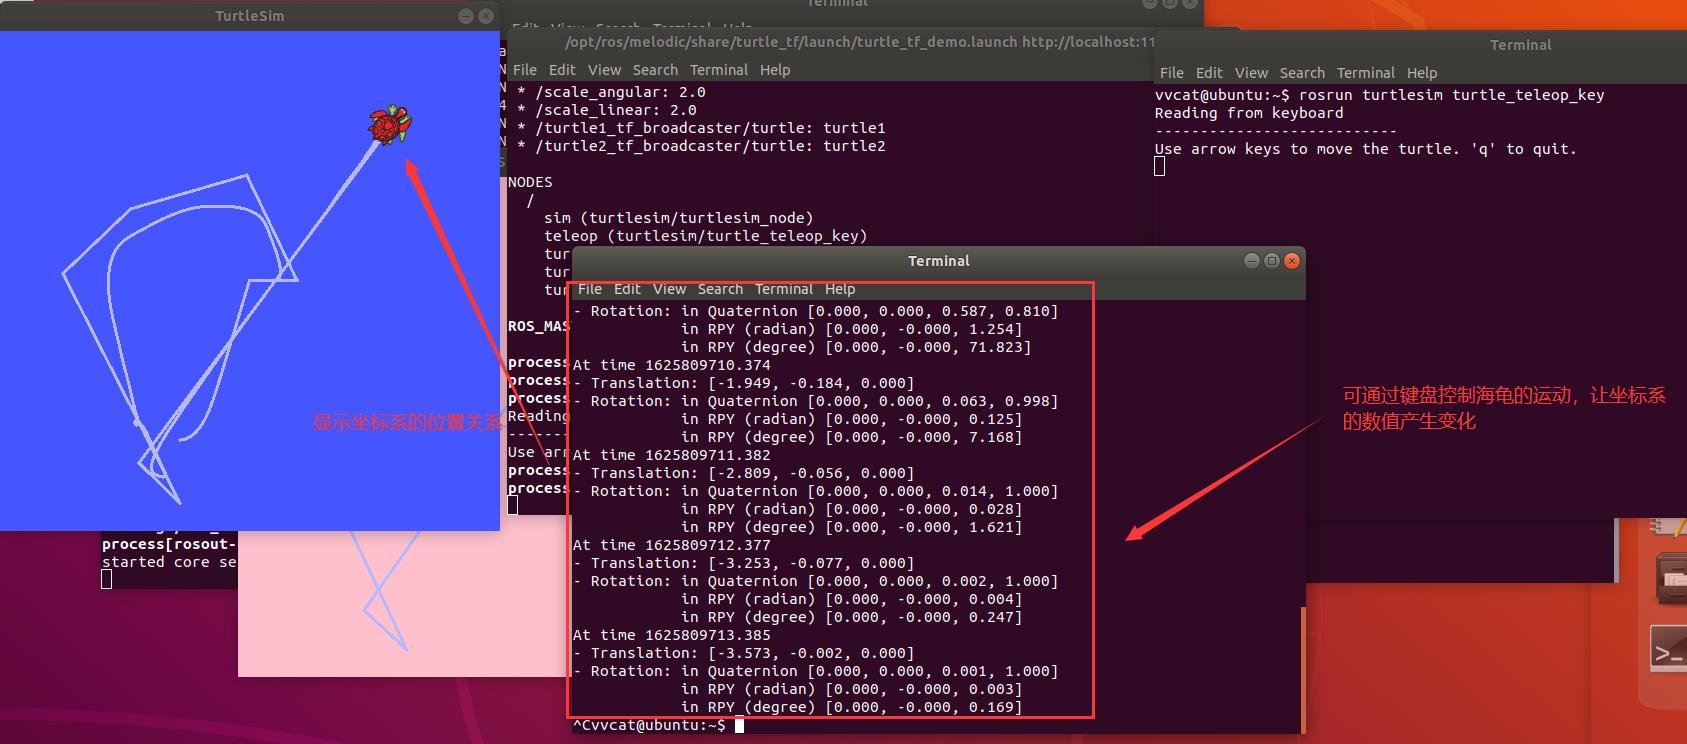Open Edit menu in front Terminal
This screenshot has height=744, width=1687.
point(627,289)
